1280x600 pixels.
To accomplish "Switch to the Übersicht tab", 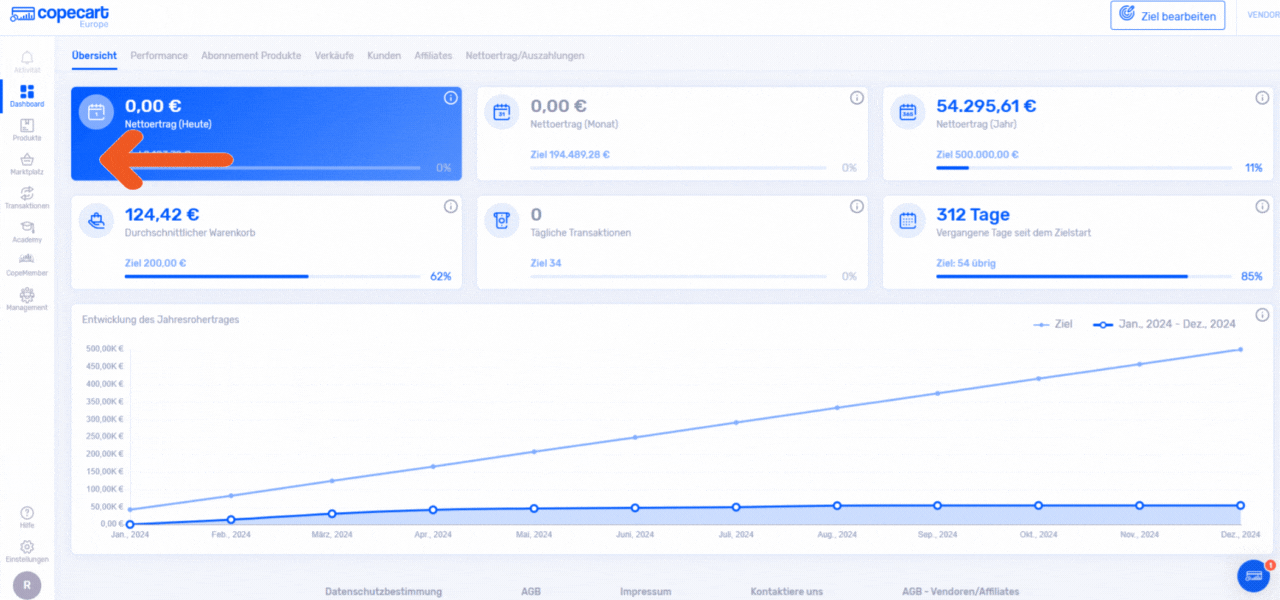I will (x=94, y=56).
